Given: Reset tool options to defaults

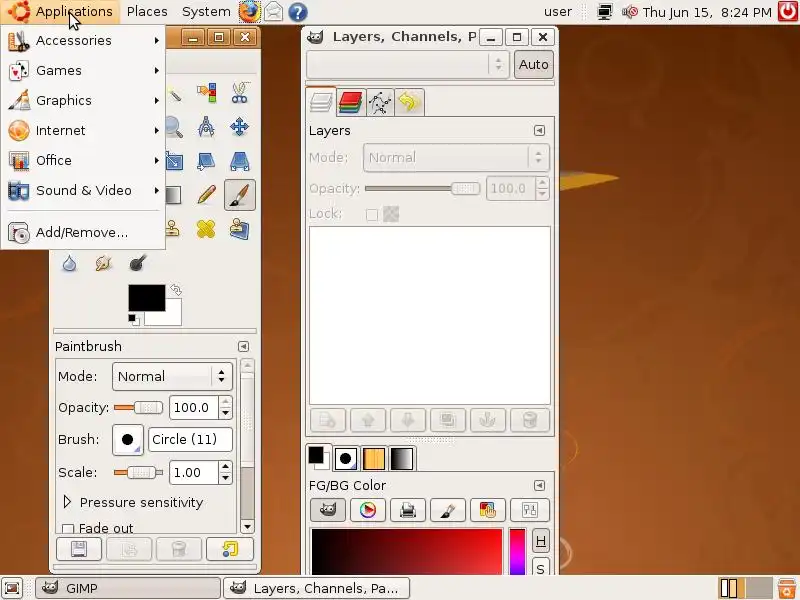Looking at the screenshot, I should pos(230,549).
